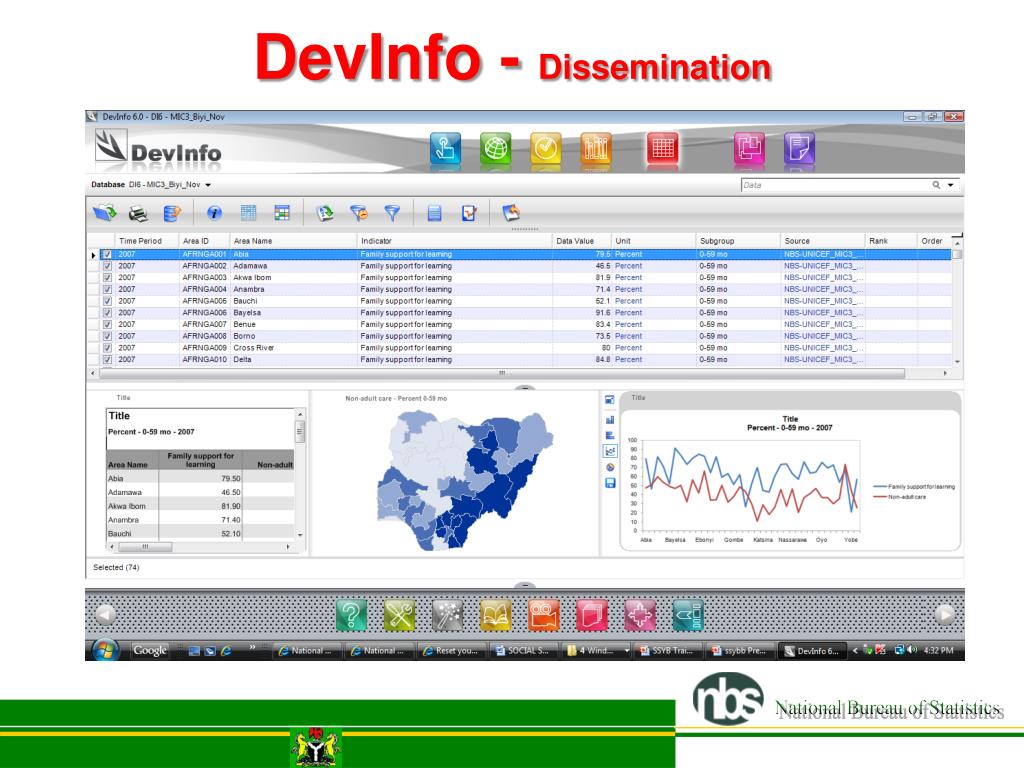Open the orange video camera tour icon
Screen dimensions: 1024x768
click(x=544, y=615)
